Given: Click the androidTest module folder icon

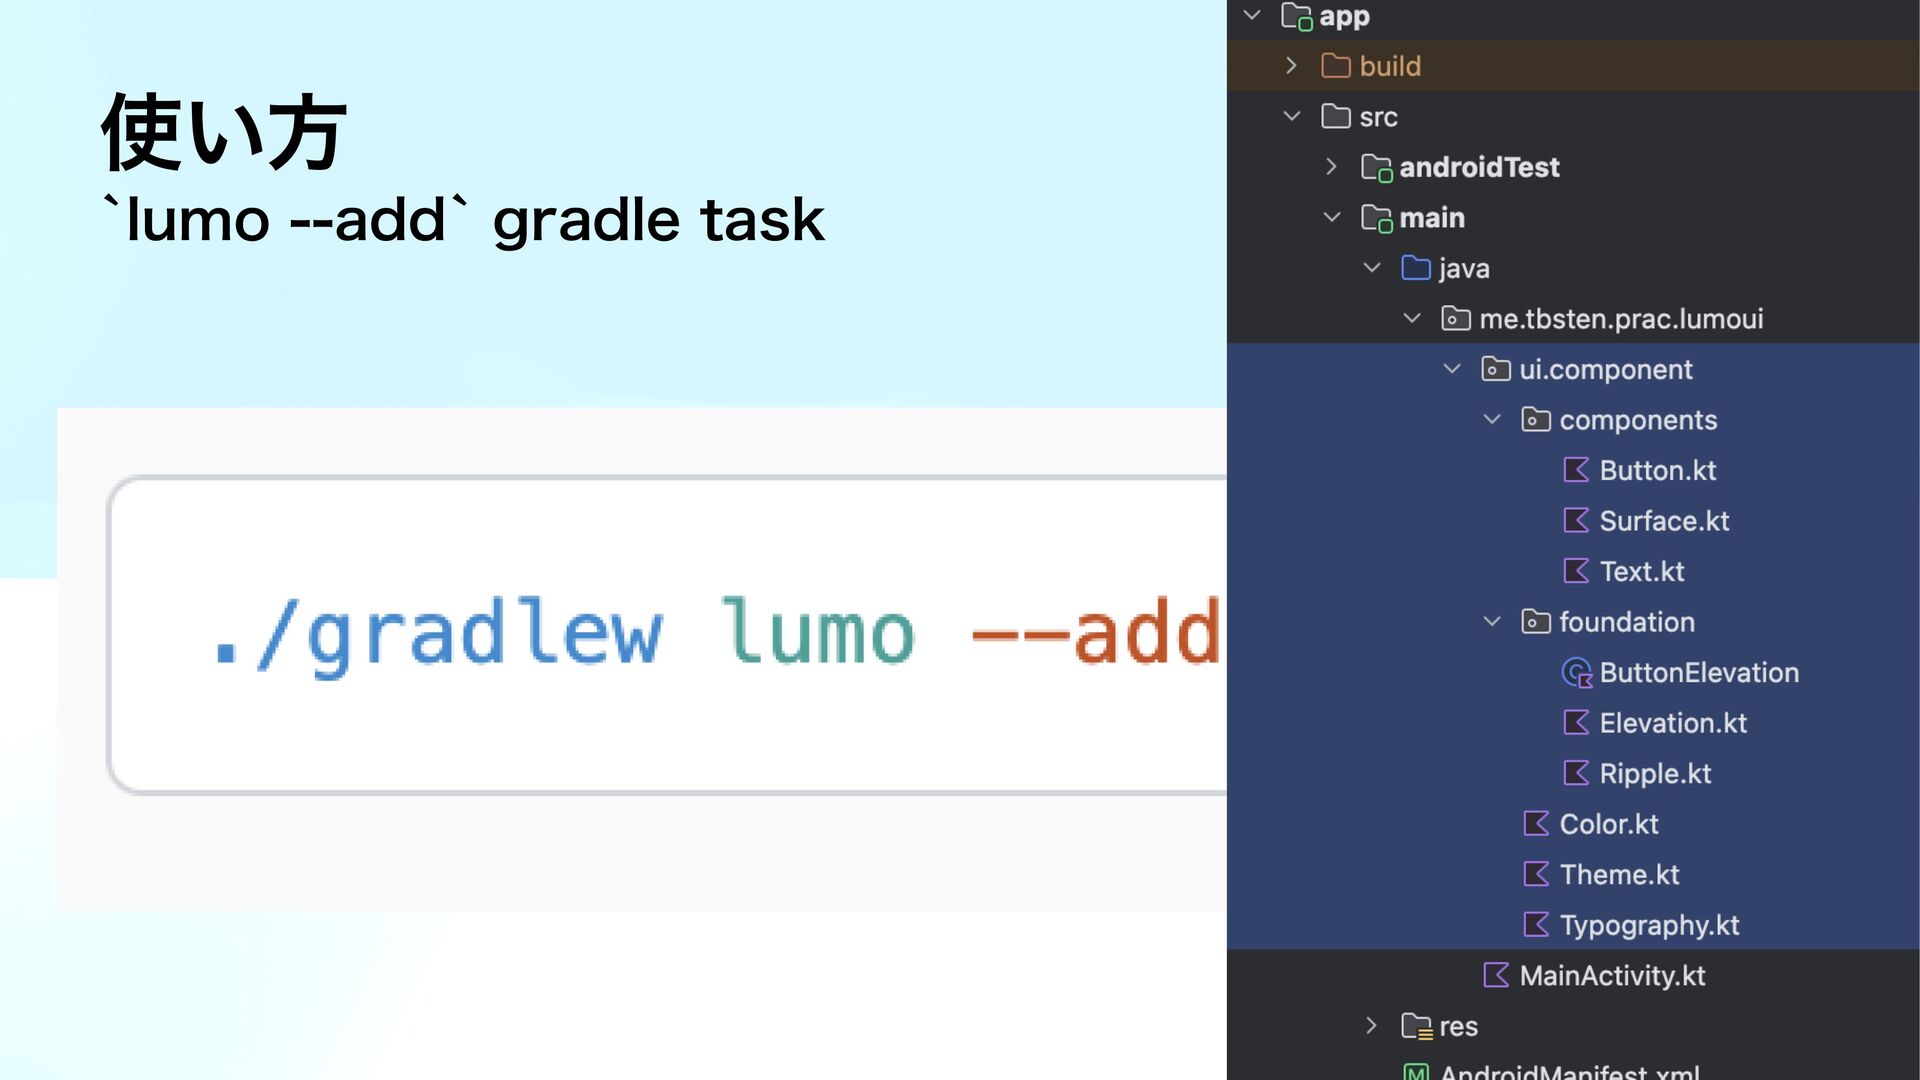Looking at the screenshot, I should [x=1376, y=167].
